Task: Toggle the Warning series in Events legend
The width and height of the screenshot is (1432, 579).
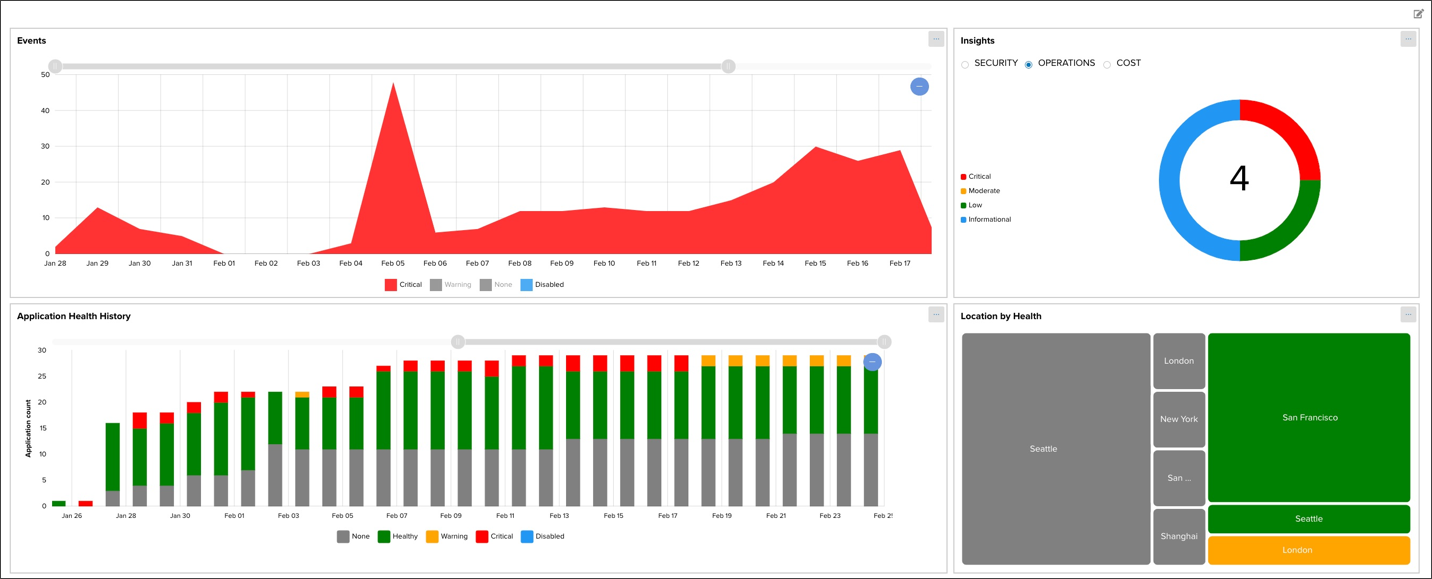Action: (450, 285)
